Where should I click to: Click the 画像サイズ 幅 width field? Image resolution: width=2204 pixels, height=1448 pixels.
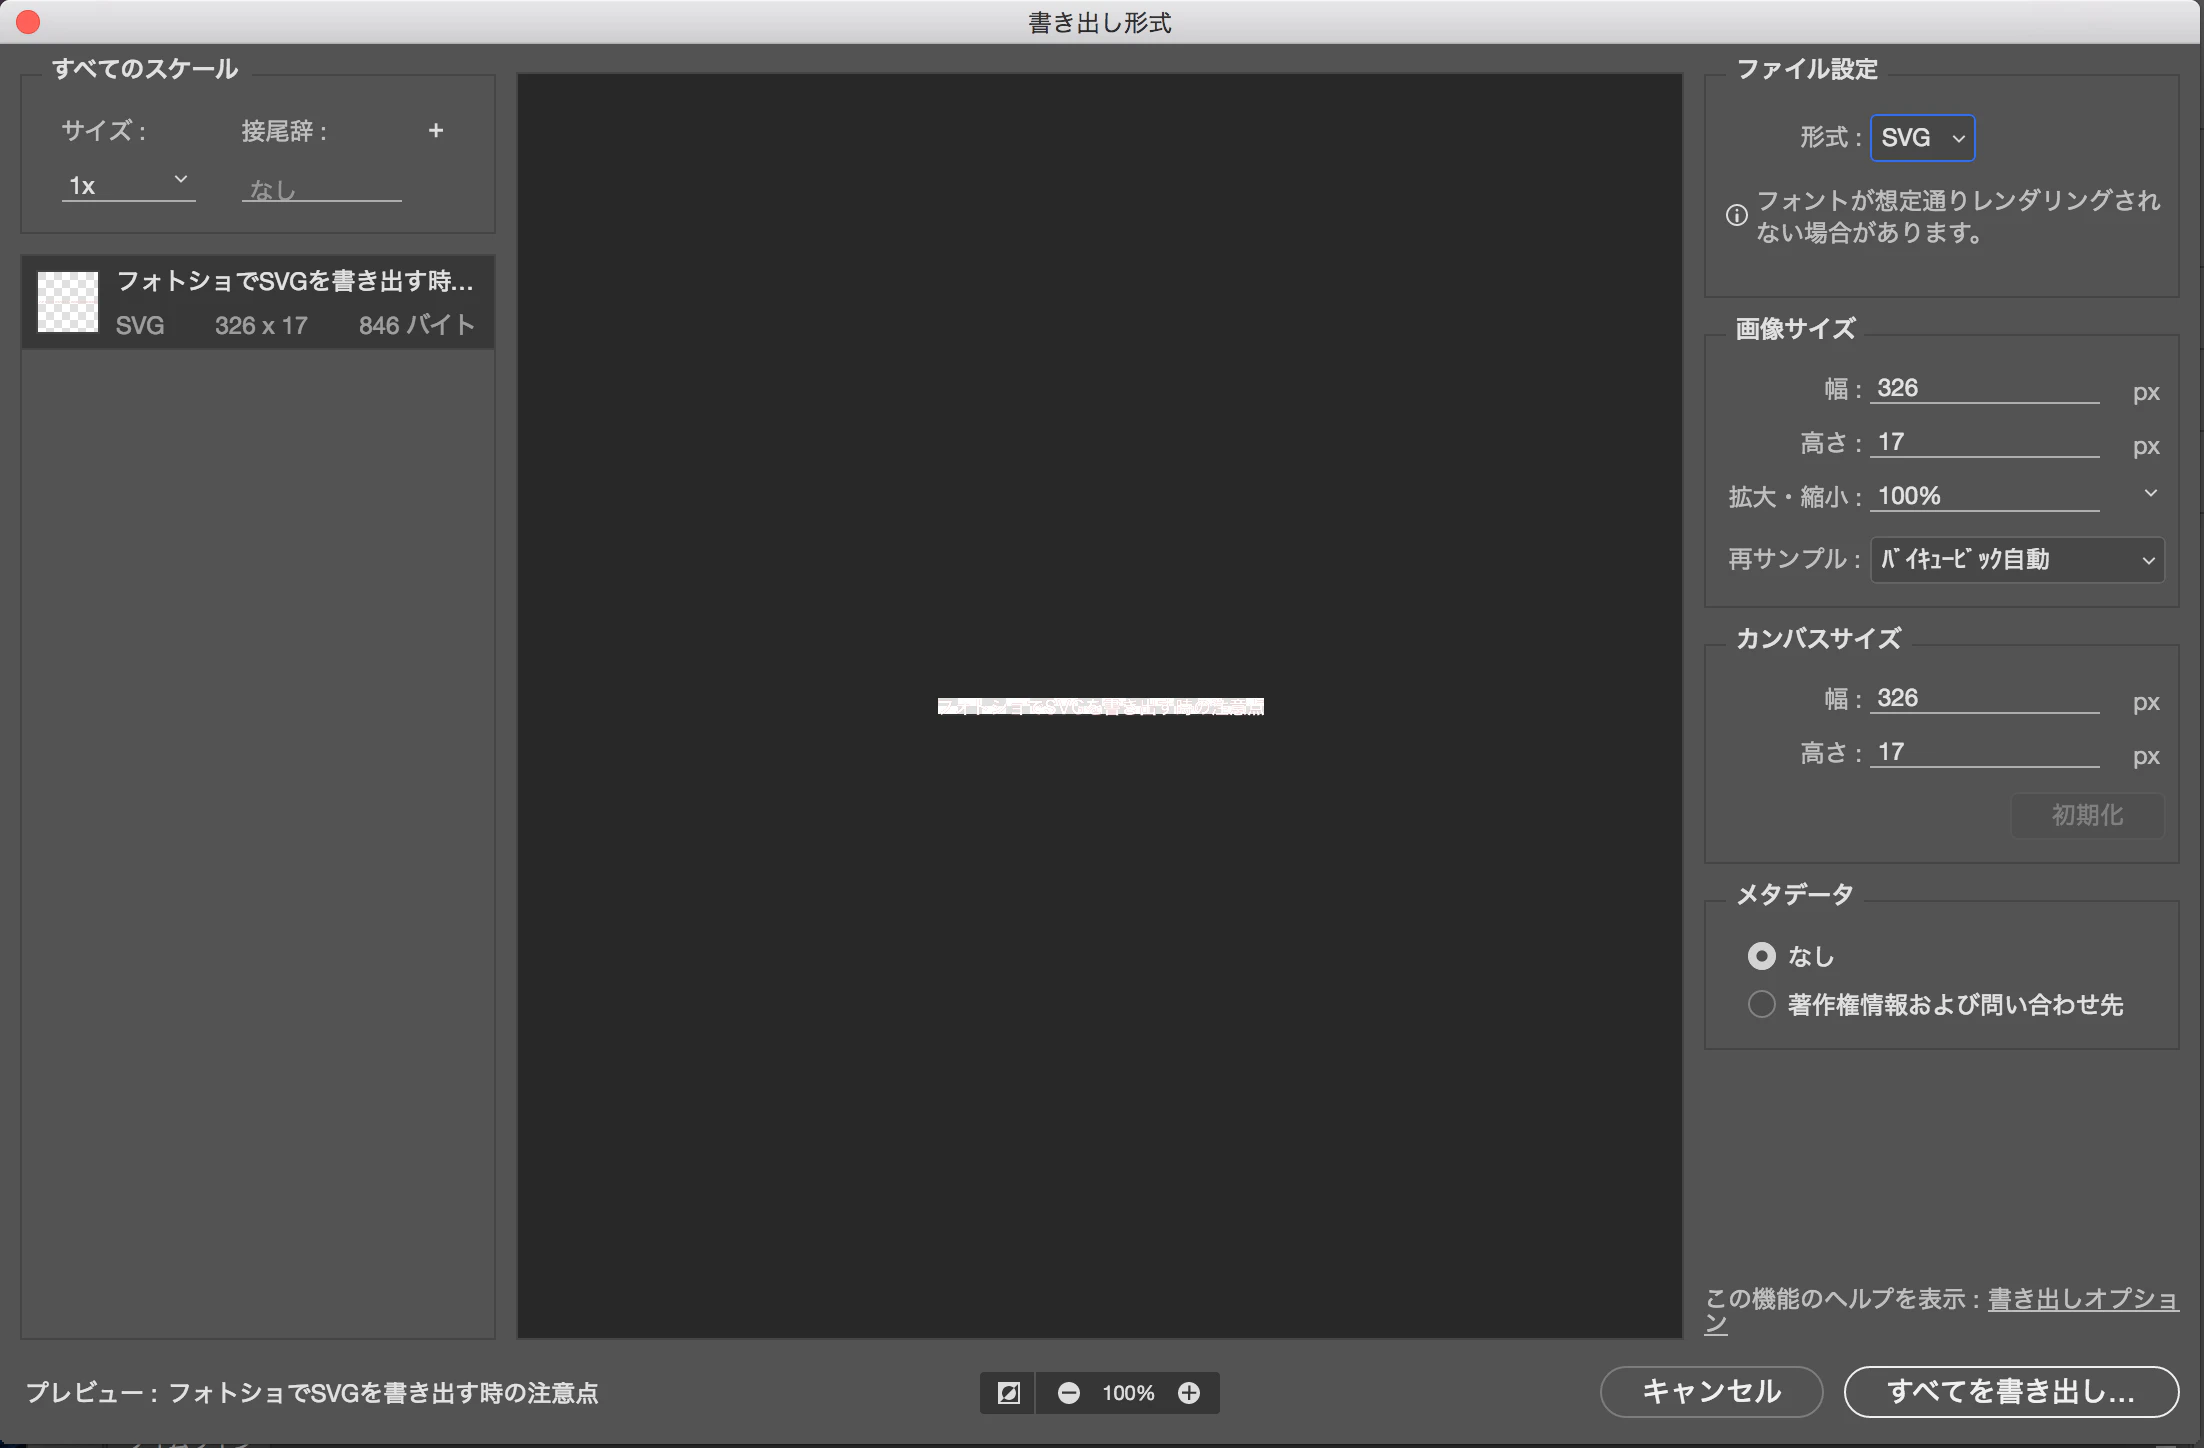(x=1985, y=388)
